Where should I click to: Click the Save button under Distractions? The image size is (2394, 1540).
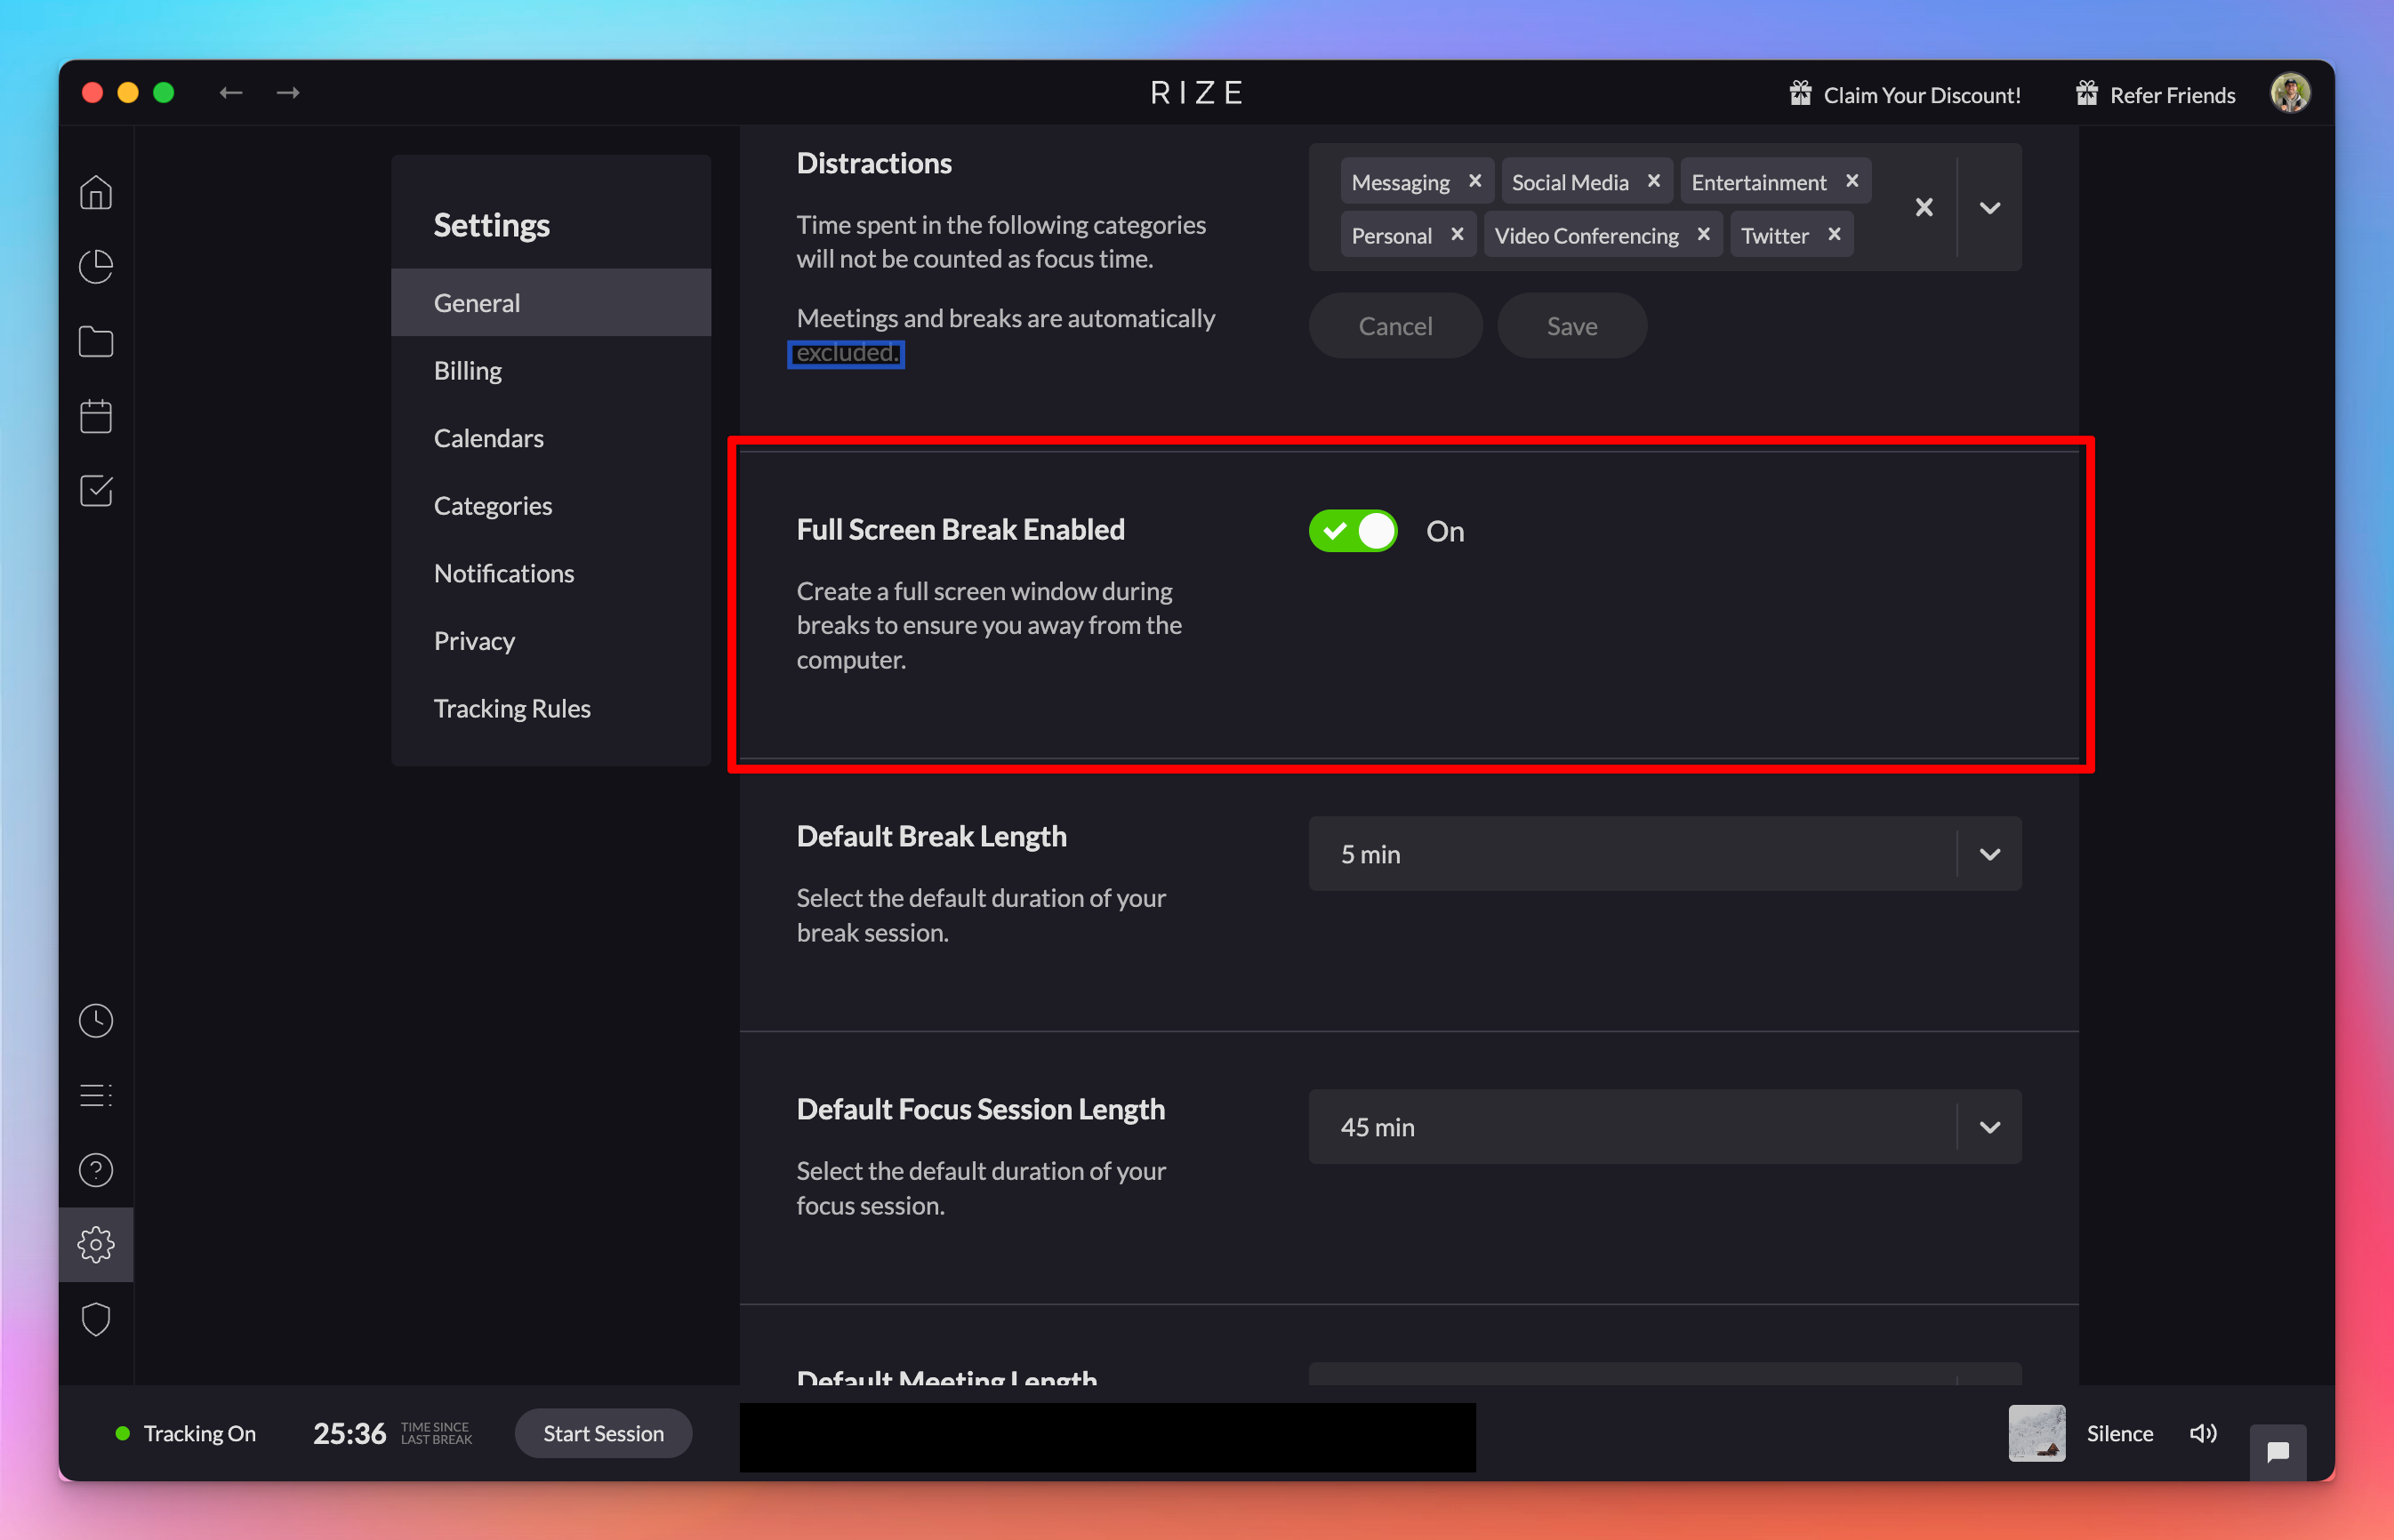click(1572, 326)
